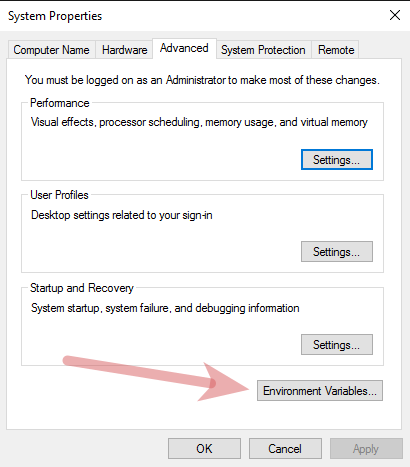410x467 pixels.
Task: Click the Administrator login notice text
Action: (202, 80)
